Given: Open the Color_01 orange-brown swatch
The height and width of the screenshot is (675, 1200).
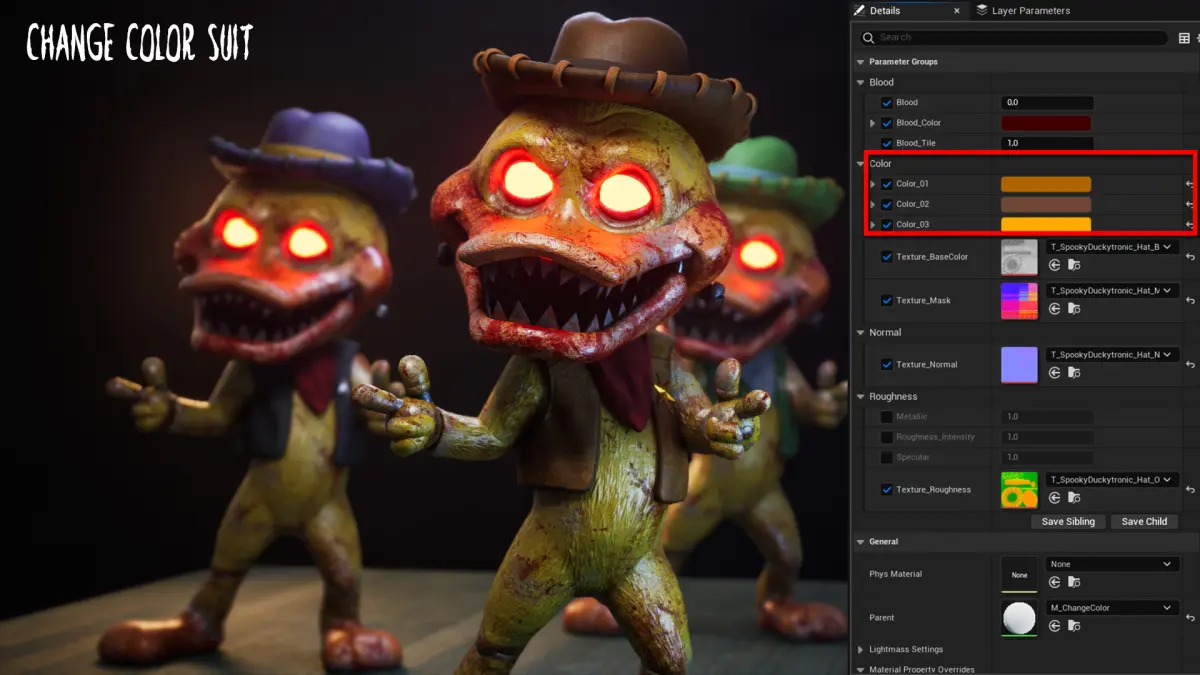Looking at the screenshot, I should click(1046, 184).
